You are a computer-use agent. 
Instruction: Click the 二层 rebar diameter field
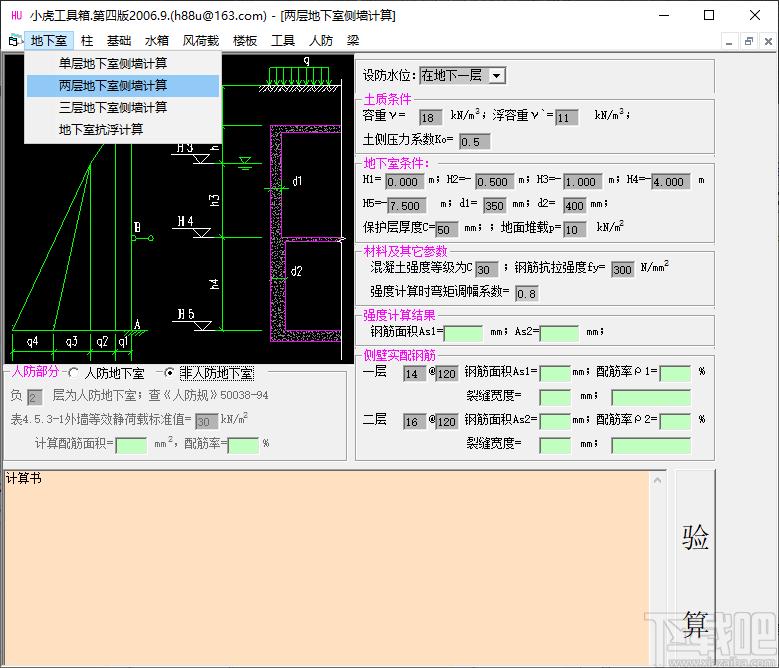pos(414,422)
